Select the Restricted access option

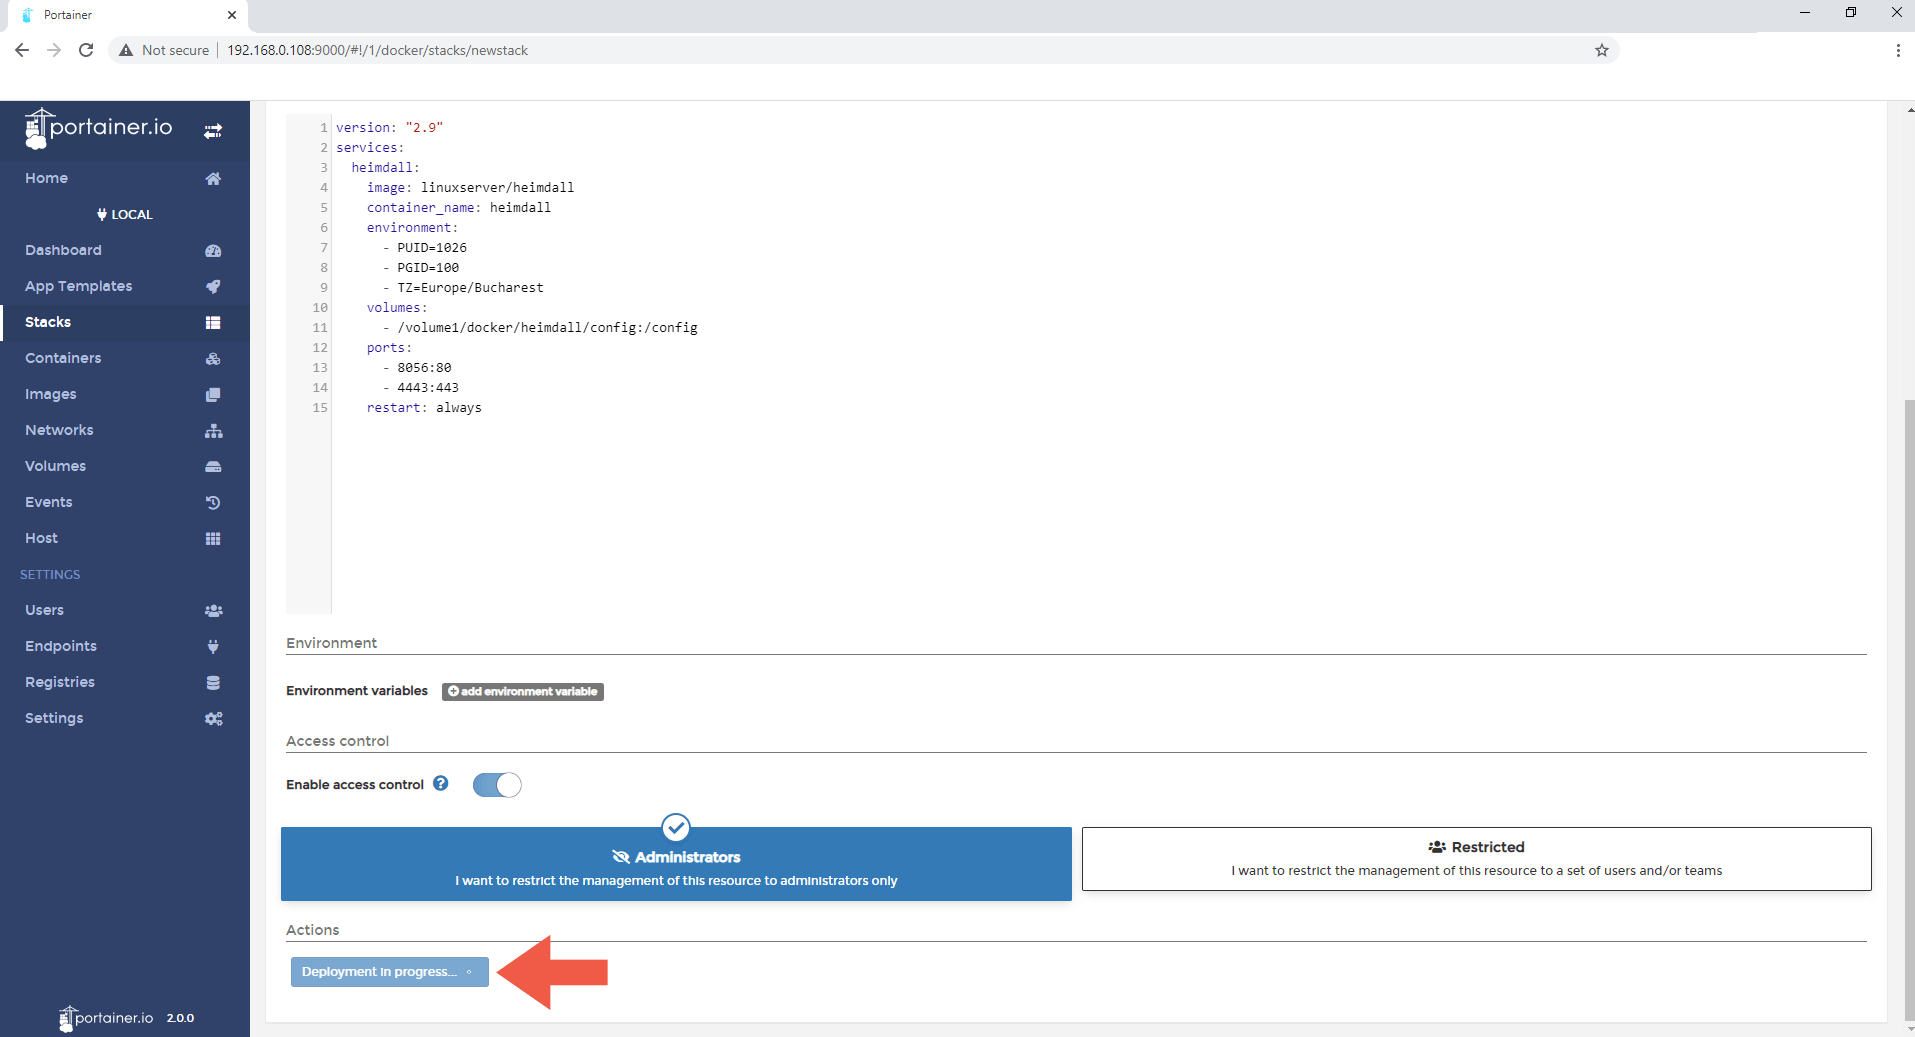pos(1476,858)
